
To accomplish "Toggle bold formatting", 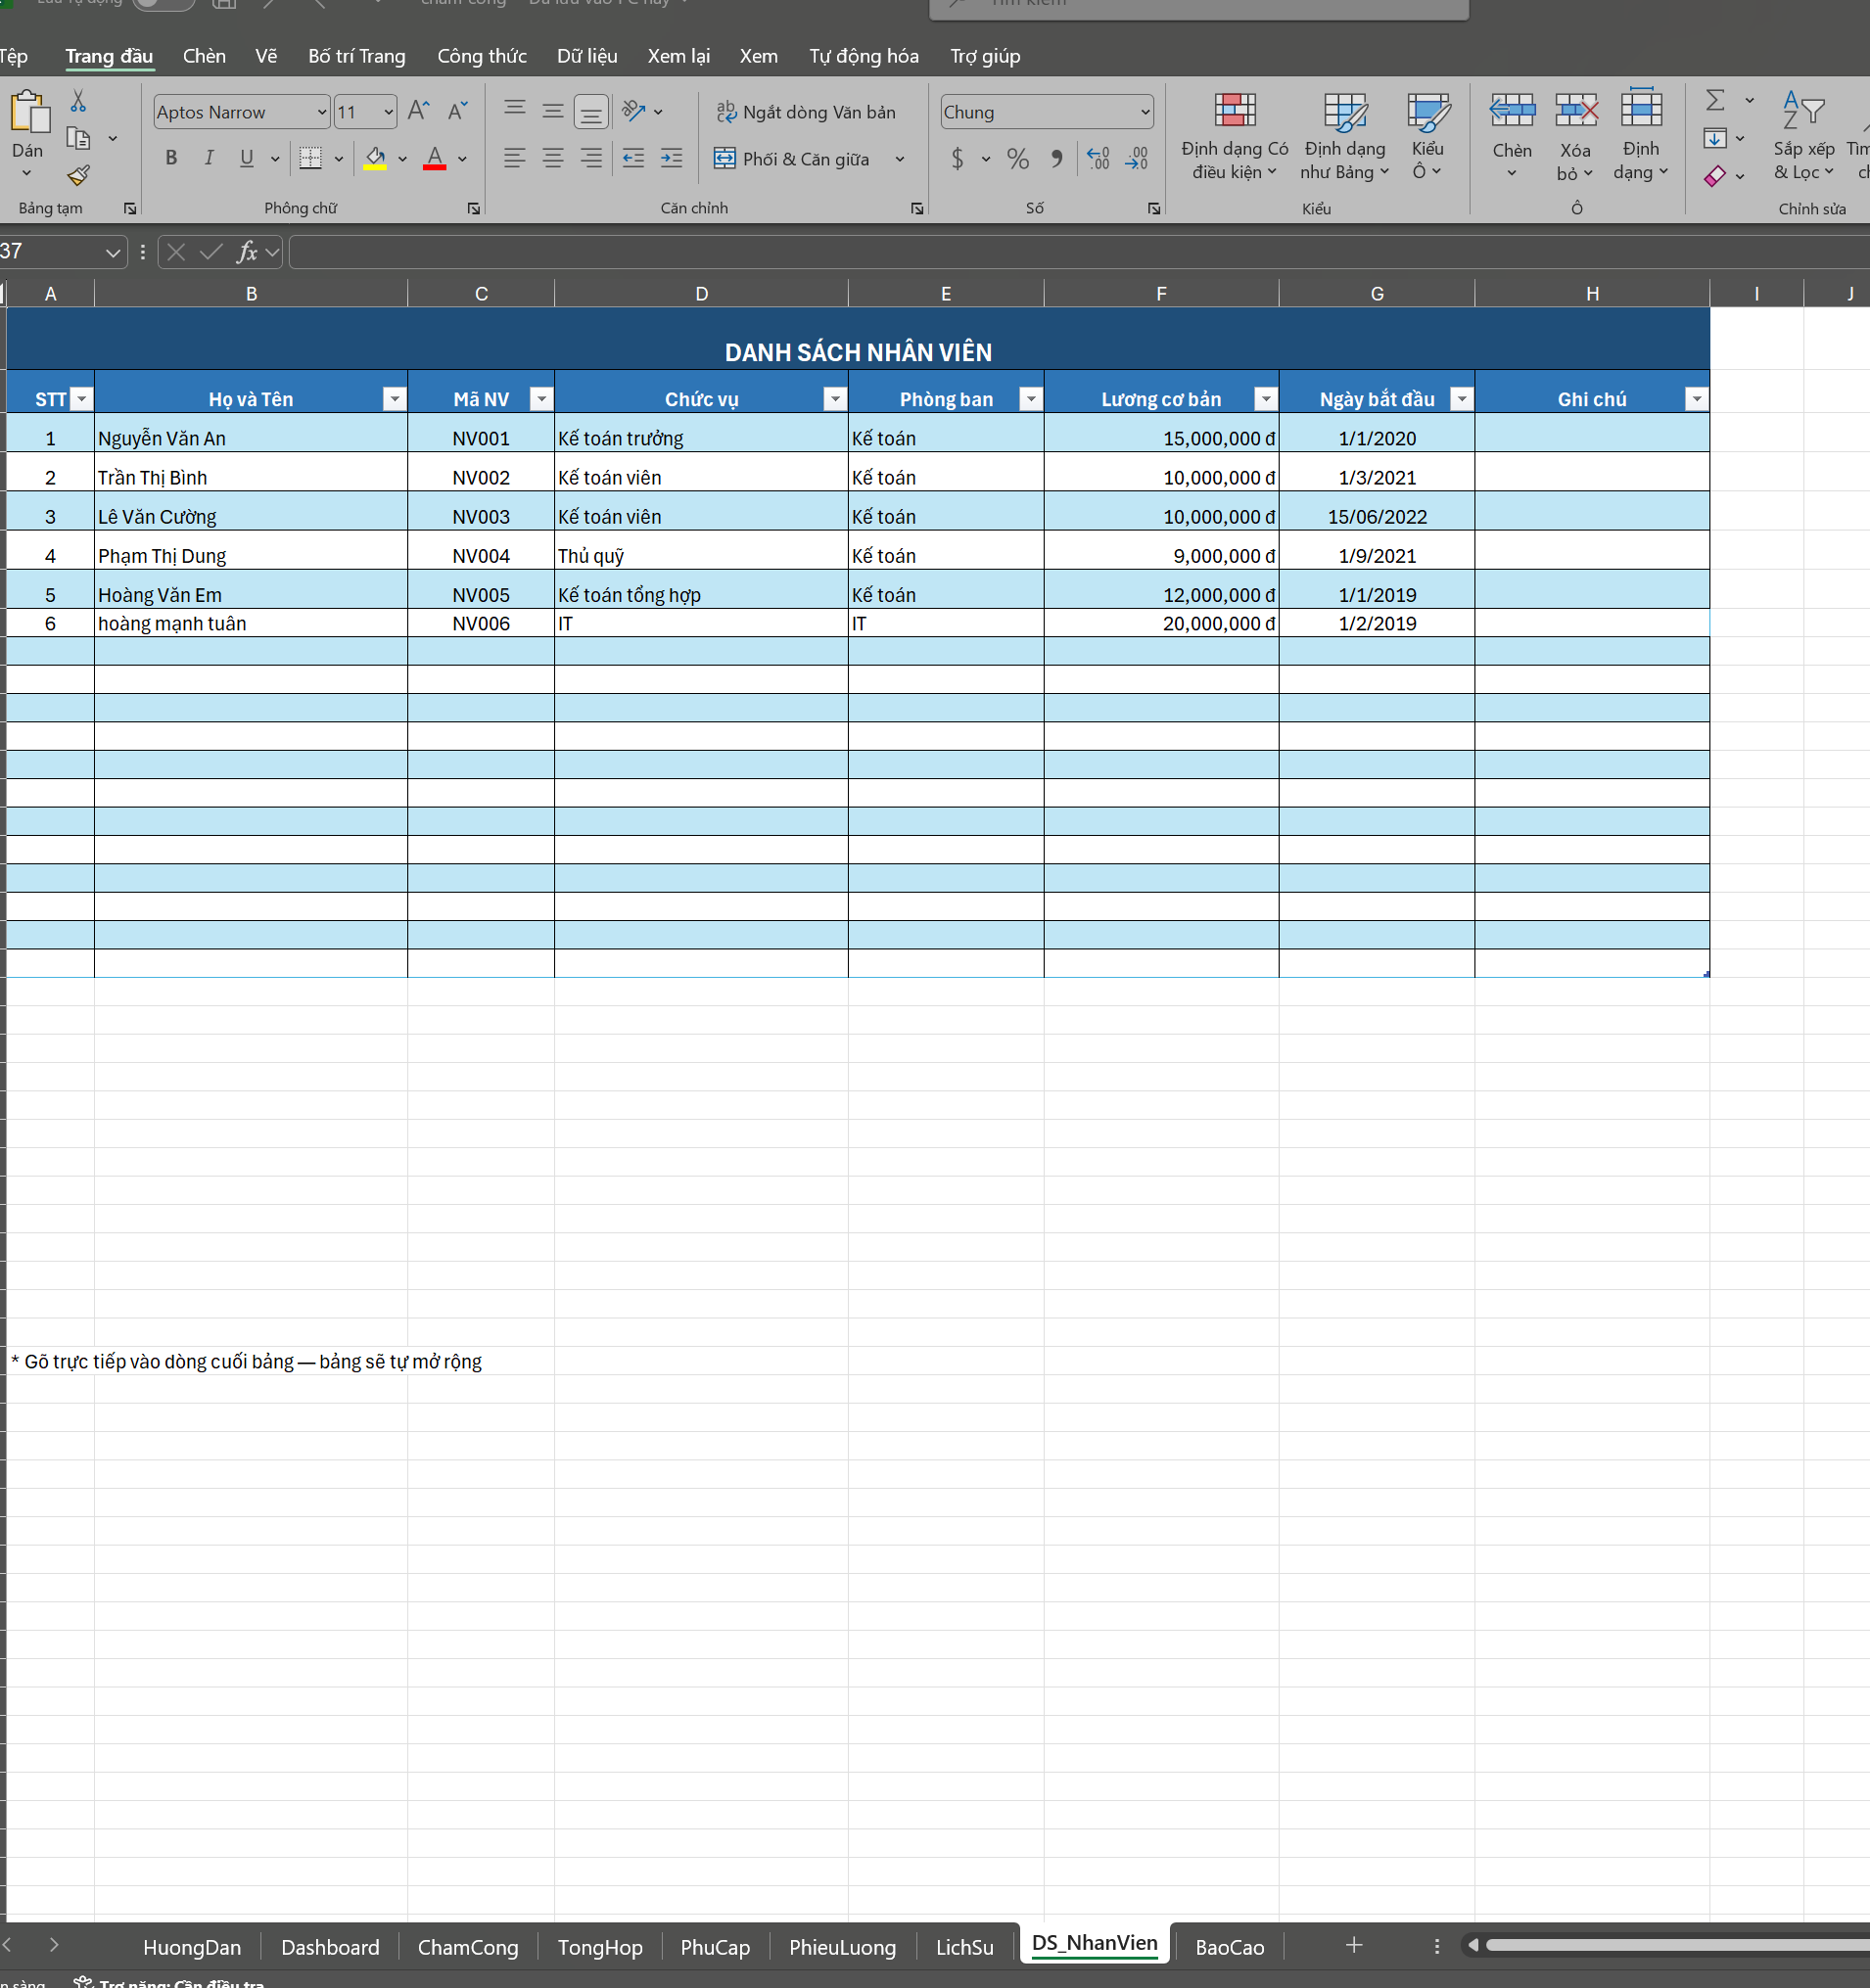I will coord(171,158).
